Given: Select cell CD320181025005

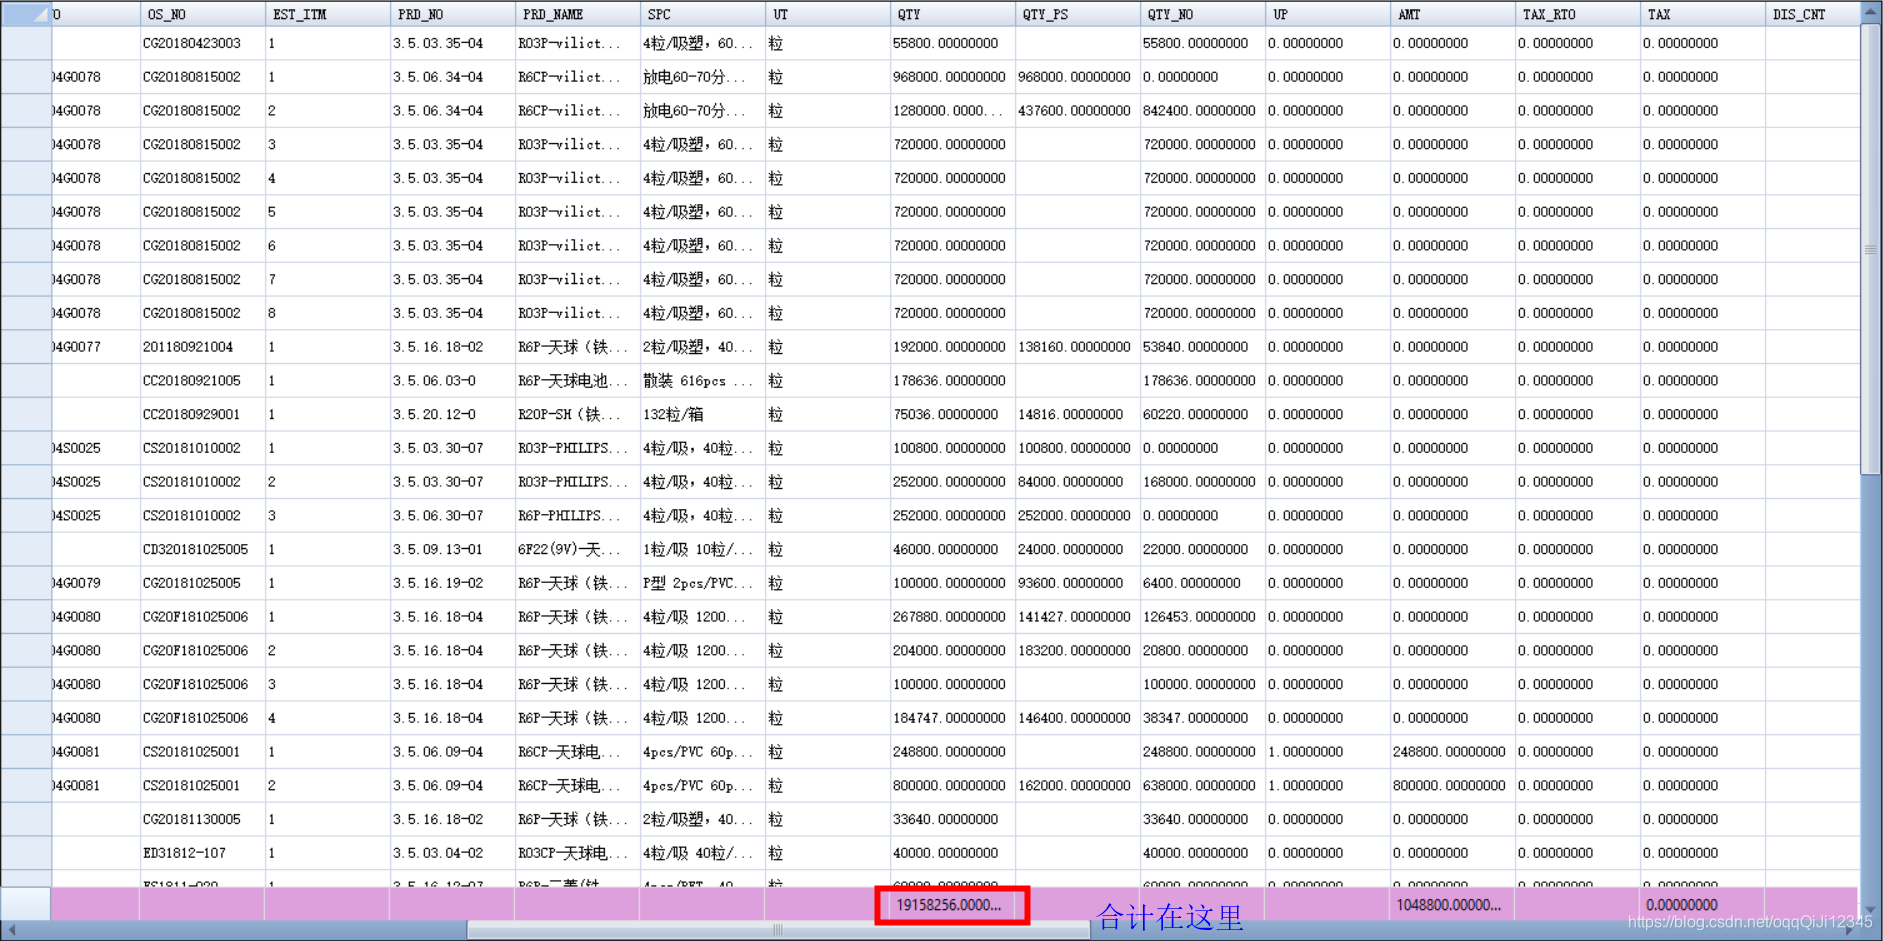Looking at the screenshot, I should click(x=202, y=549).
